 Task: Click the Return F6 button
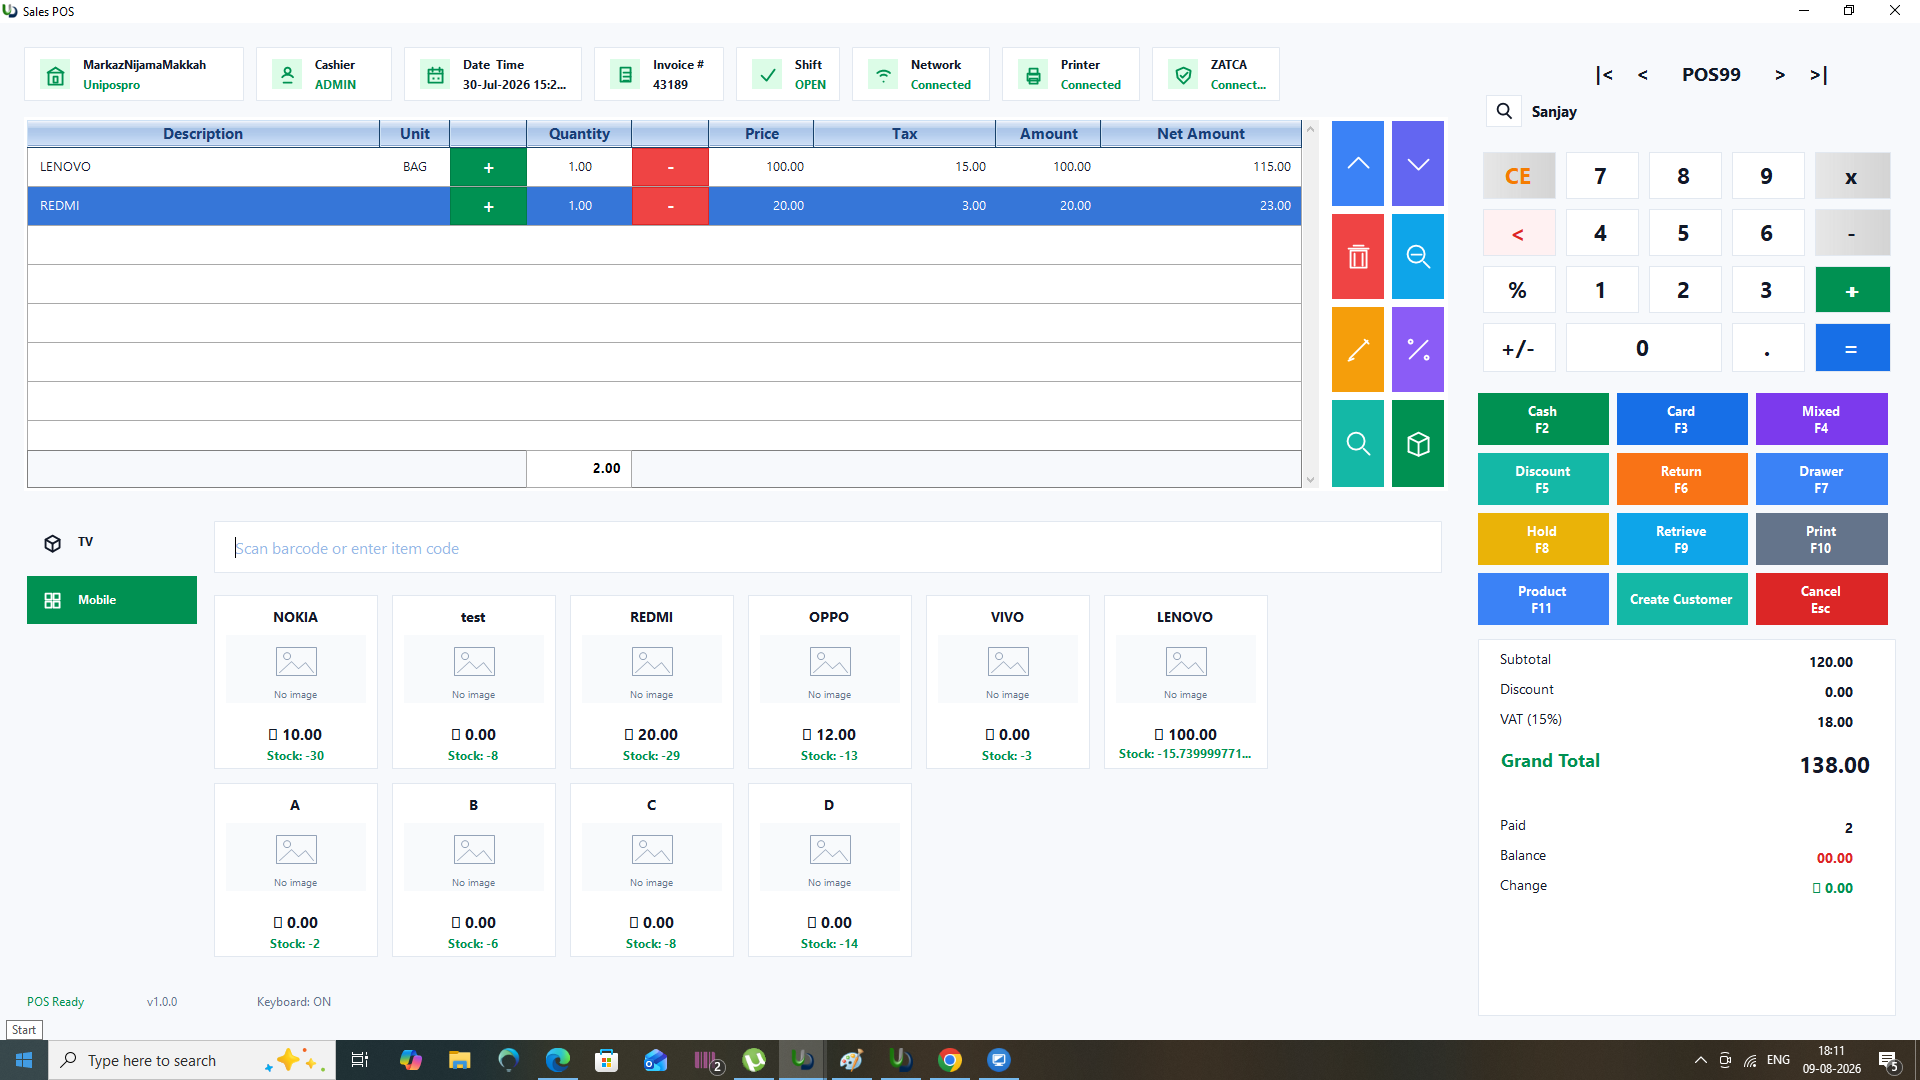tap(1682, 479)
